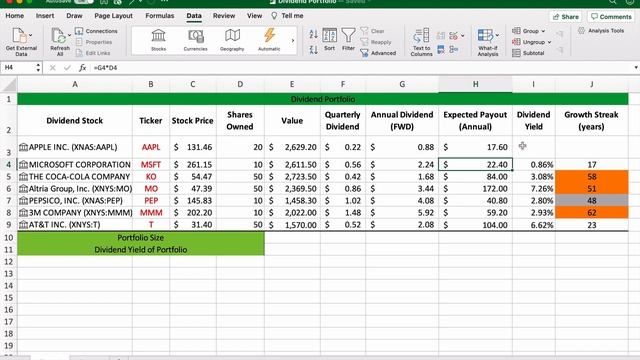Open the View tab

click(x=254, y=16)
